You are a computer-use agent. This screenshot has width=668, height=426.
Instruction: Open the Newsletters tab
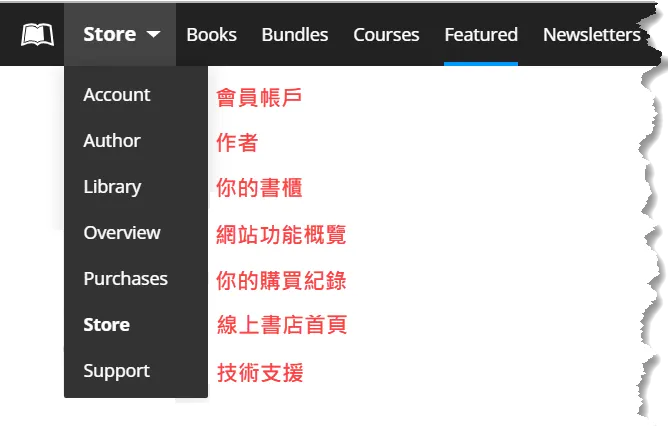pyautogui.click(x=592, y=35)
